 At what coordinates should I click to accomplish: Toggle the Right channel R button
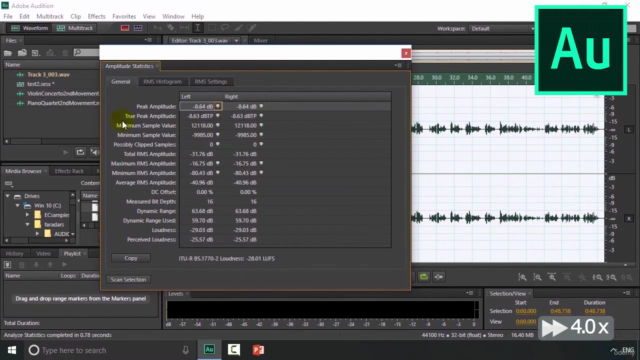coord(629,218)
